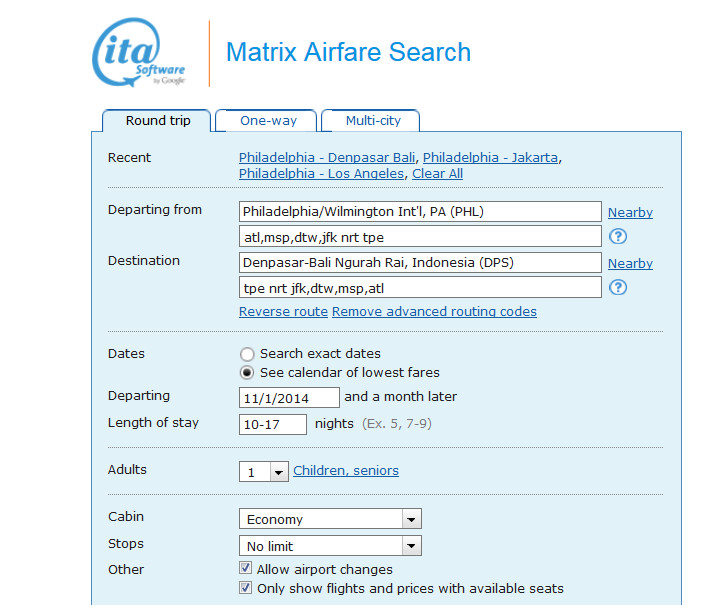This screenshot has width=714, height=605.
Task: Open recent search Philadelphia - Jakarta
Action: pyautogui.click(x=490, y=158)
